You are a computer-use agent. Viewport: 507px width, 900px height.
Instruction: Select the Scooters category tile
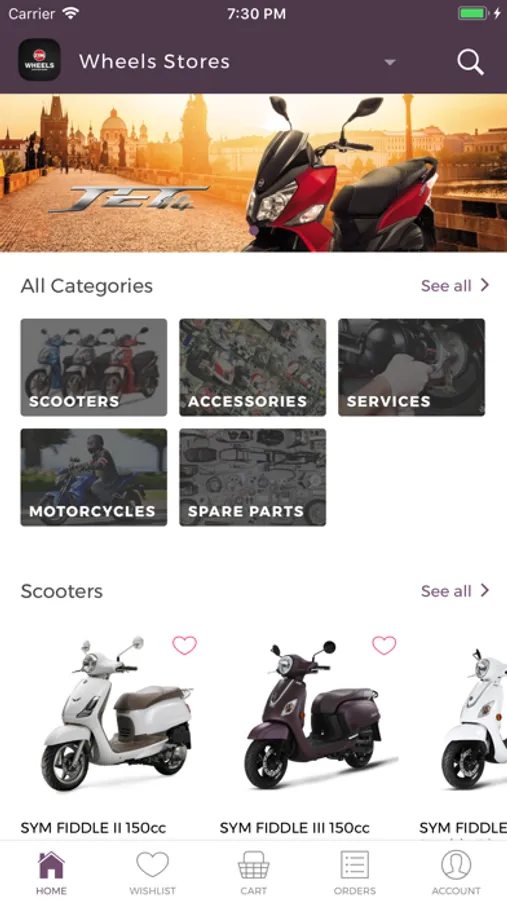(94, 367)
